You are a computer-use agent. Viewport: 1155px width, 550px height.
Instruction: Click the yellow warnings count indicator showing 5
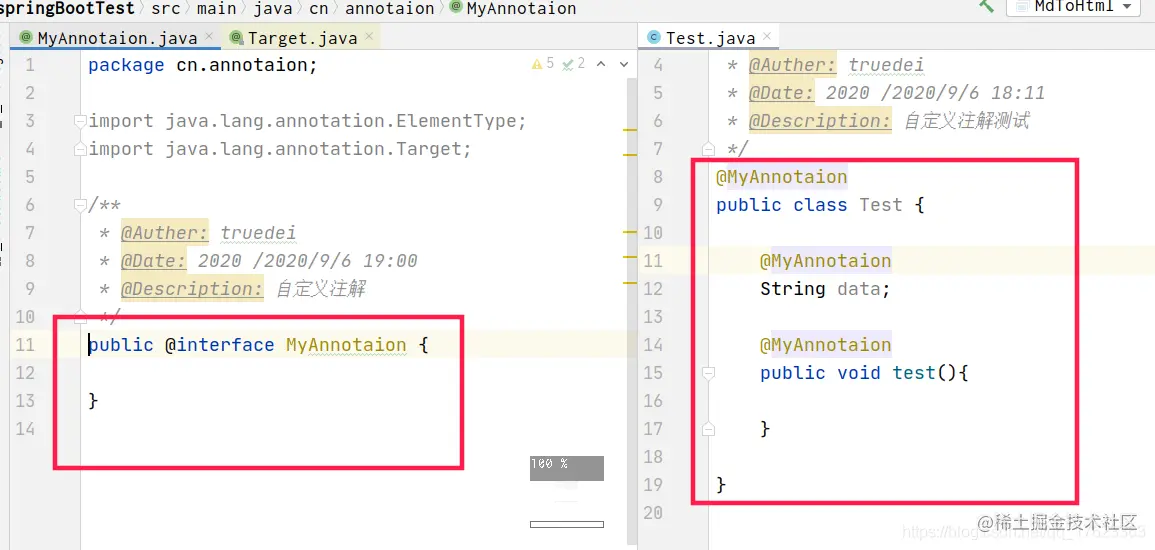pyautogui.click(x=543, y=64)
